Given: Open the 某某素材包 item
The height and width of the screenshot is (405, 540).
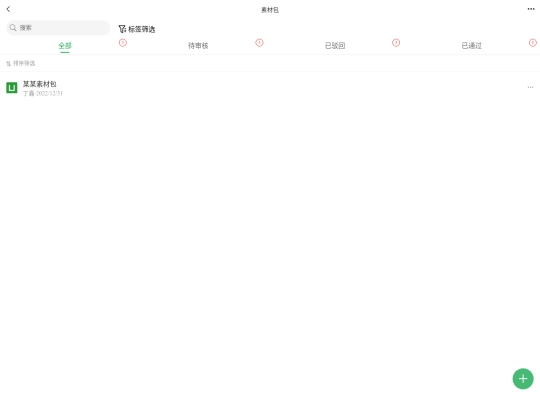Looking at the screenshot, I should pos(270,88).
